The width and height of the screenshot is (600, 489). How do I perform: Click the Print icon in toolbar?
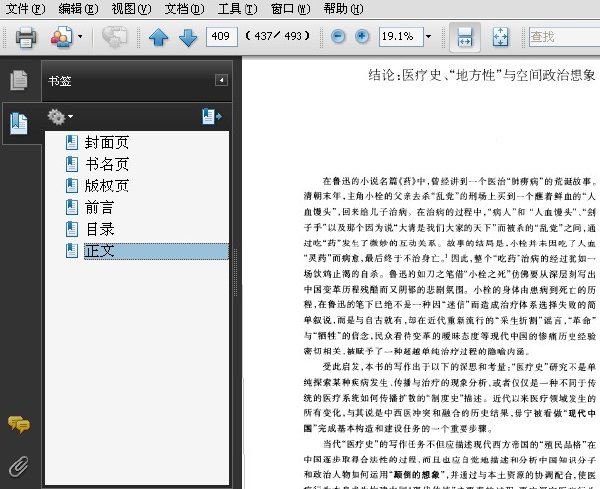26,37
